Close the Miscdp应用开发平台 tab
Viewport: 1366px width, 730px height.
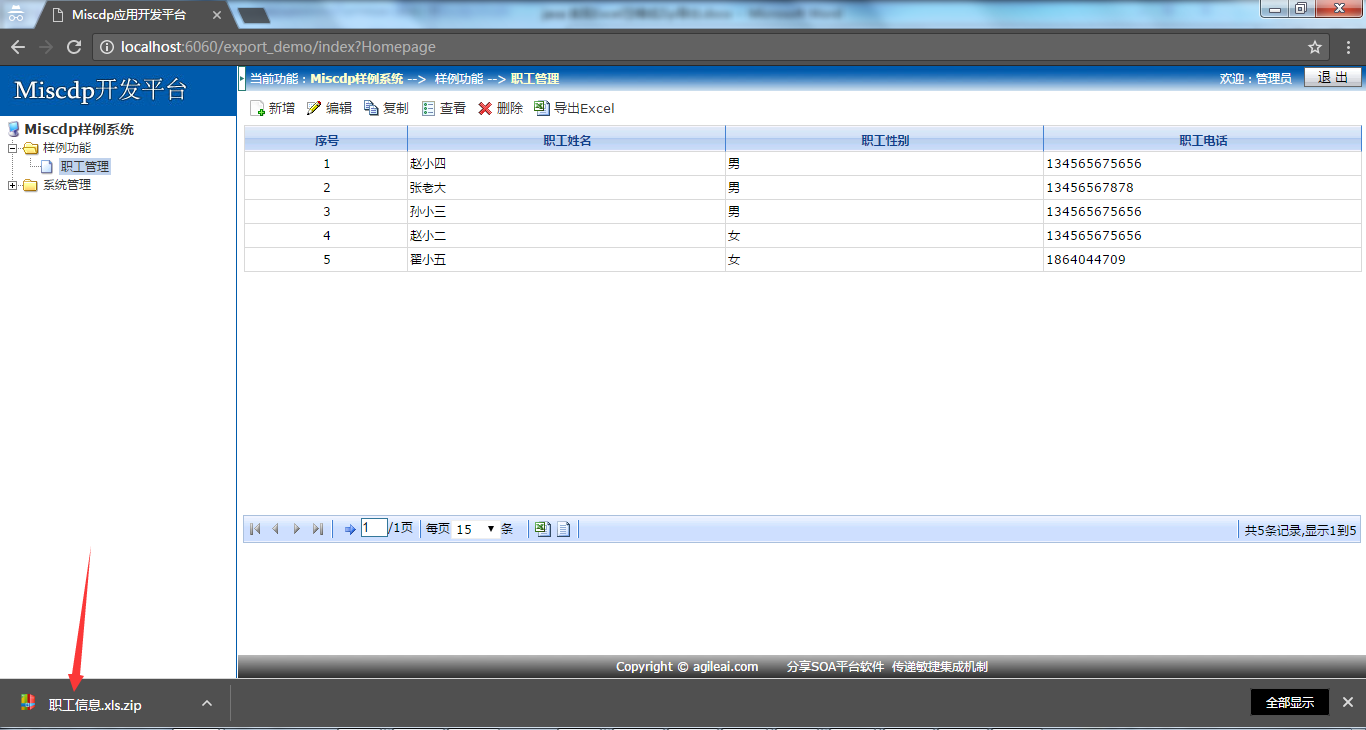coord(217,15)
